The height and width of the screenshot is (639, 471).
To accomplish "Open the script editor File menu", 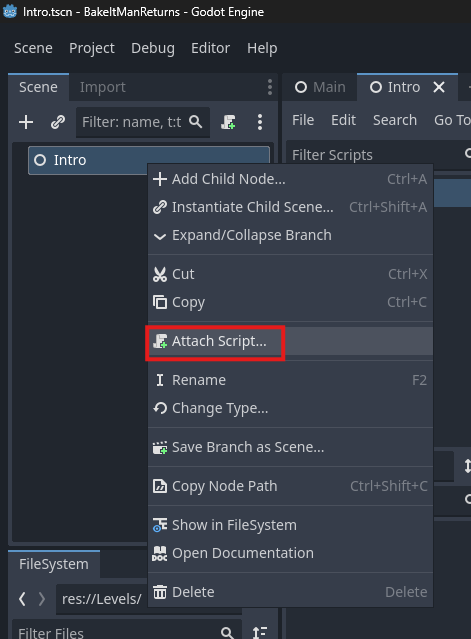I will point(303,120).
